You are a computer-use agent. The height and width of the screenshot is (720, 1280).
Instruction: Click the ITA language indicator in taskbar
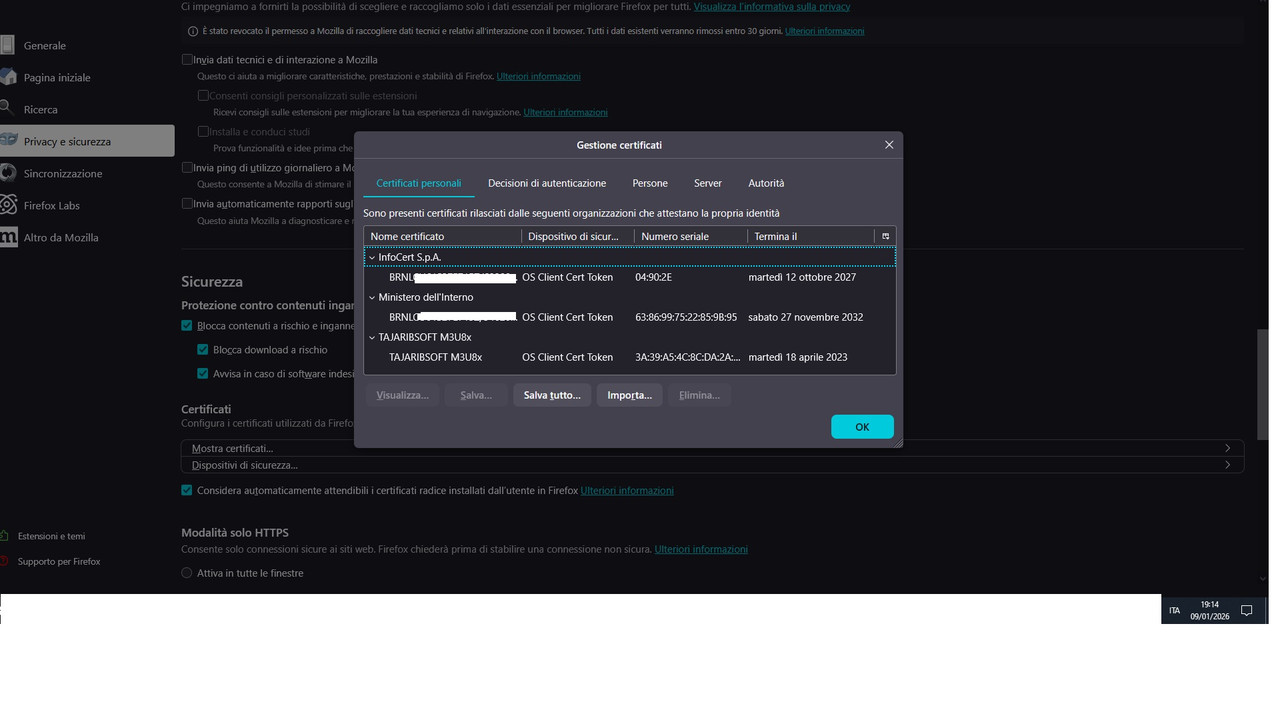1175,610
